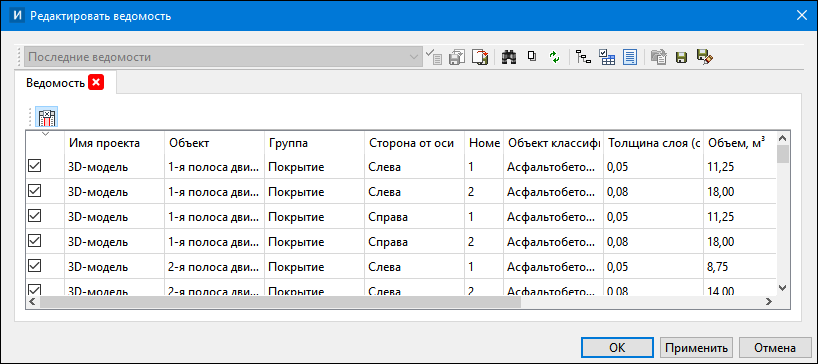Screen dimensions: 818x364
Task: Uncheck the row 1-я полоса Справа number 1
Action: point(34,216)
